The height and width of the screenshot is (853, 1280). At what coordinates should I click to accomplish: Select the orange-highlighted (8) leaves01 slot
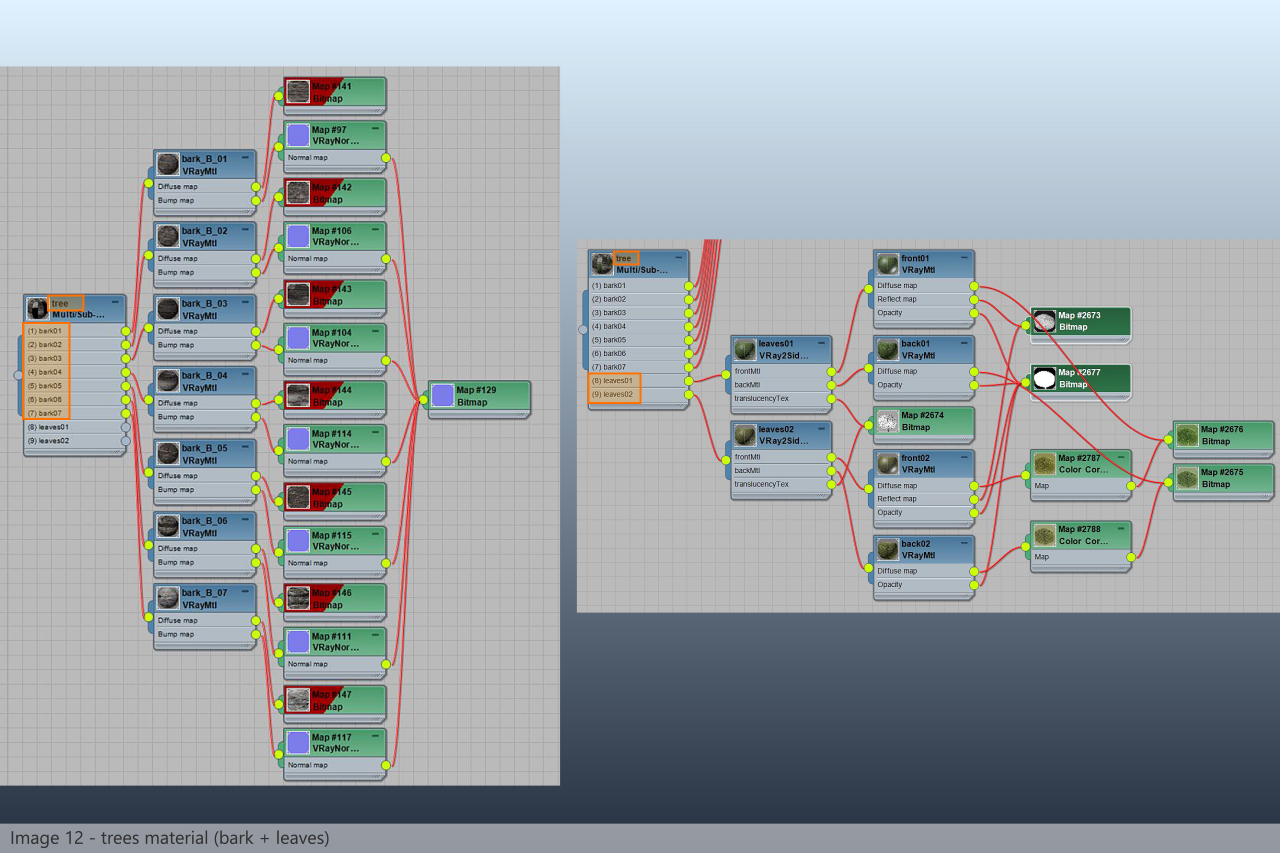[x=614, y=381]
